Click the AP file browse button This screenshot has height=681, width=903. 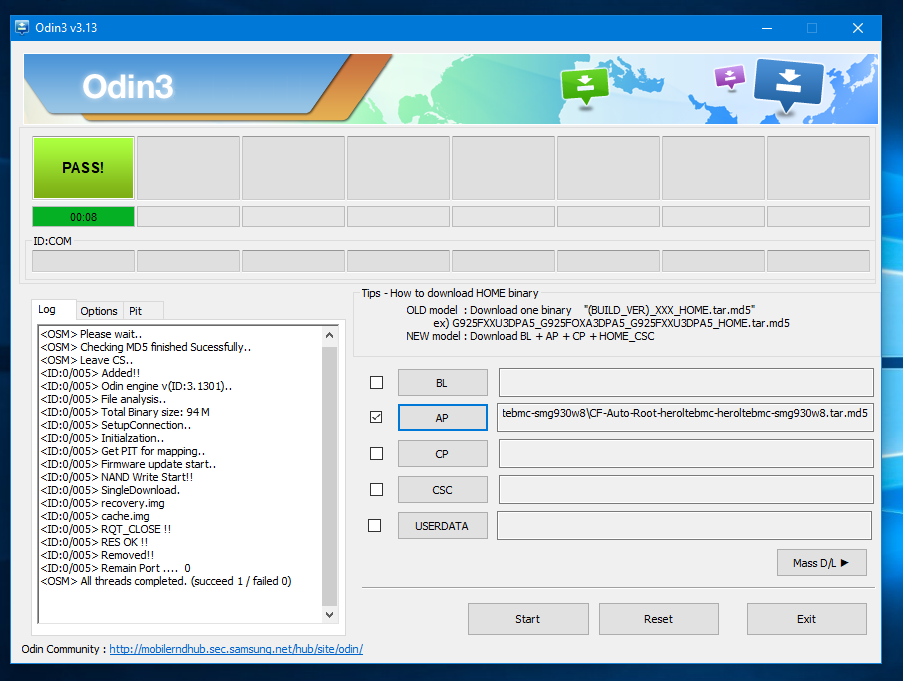(x=442, y=418)
